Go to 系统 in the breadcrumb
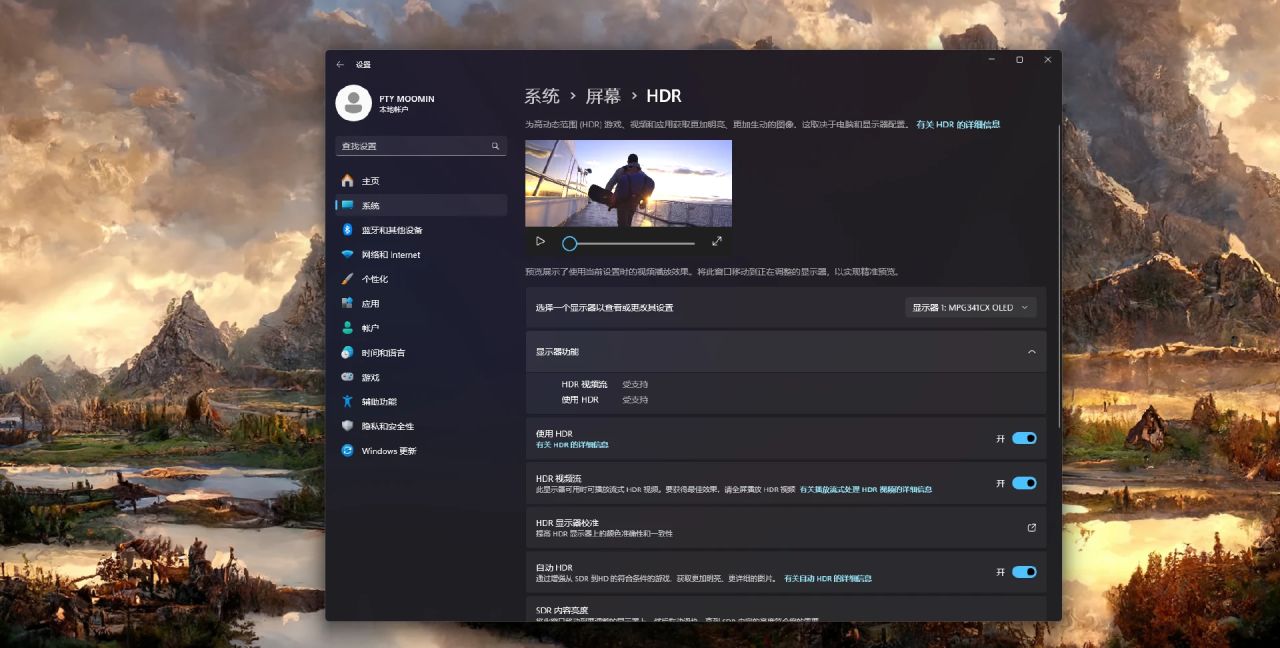Image resolution: width=1280 pixels, height=648 pixels. tap(542, 96)
